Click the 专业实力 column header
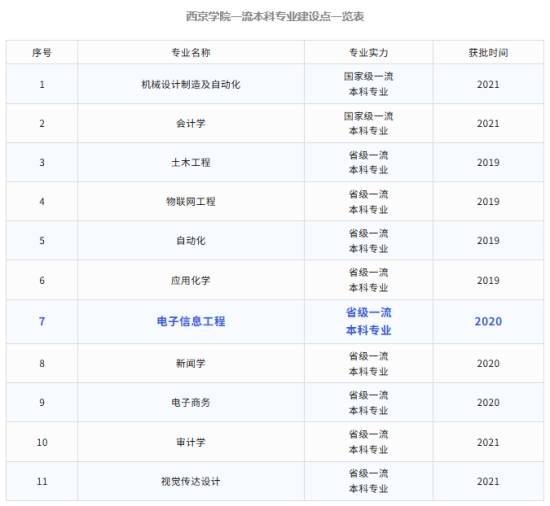This screenshot has width=550, height=506. [x=369, y=53]
